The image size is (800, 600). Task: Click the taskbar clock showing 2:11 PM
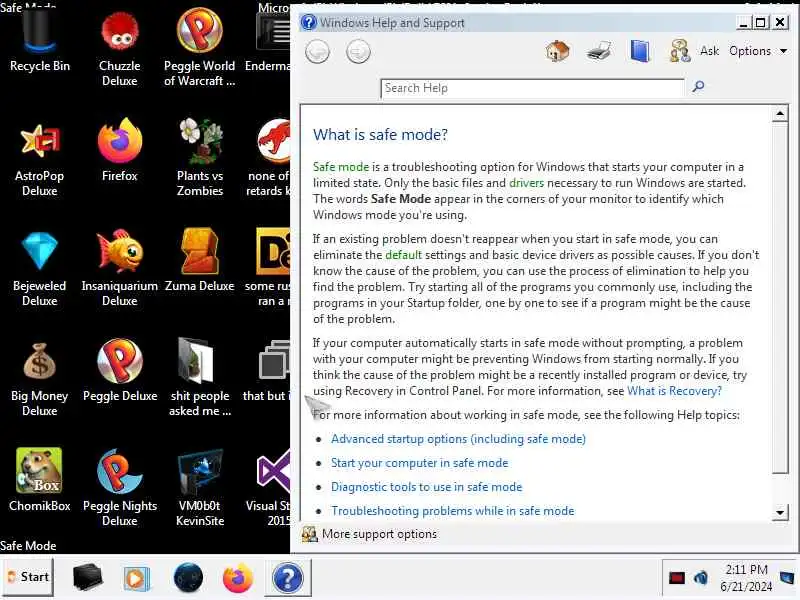coord(746,578)
